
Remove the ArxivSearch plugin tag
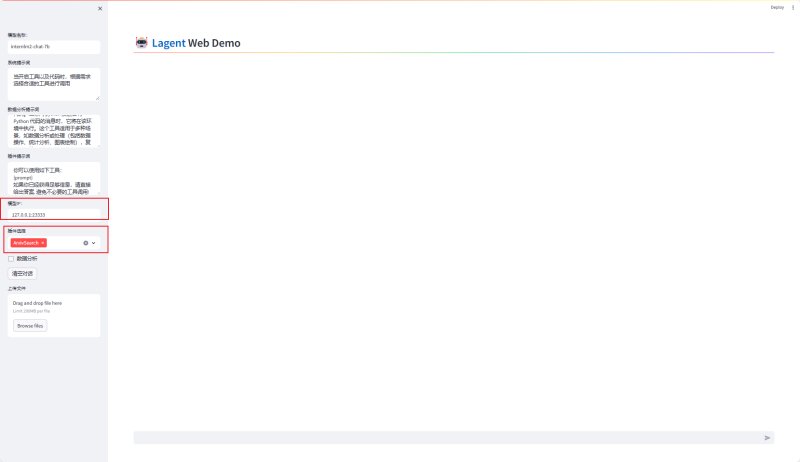coord(43,243)
